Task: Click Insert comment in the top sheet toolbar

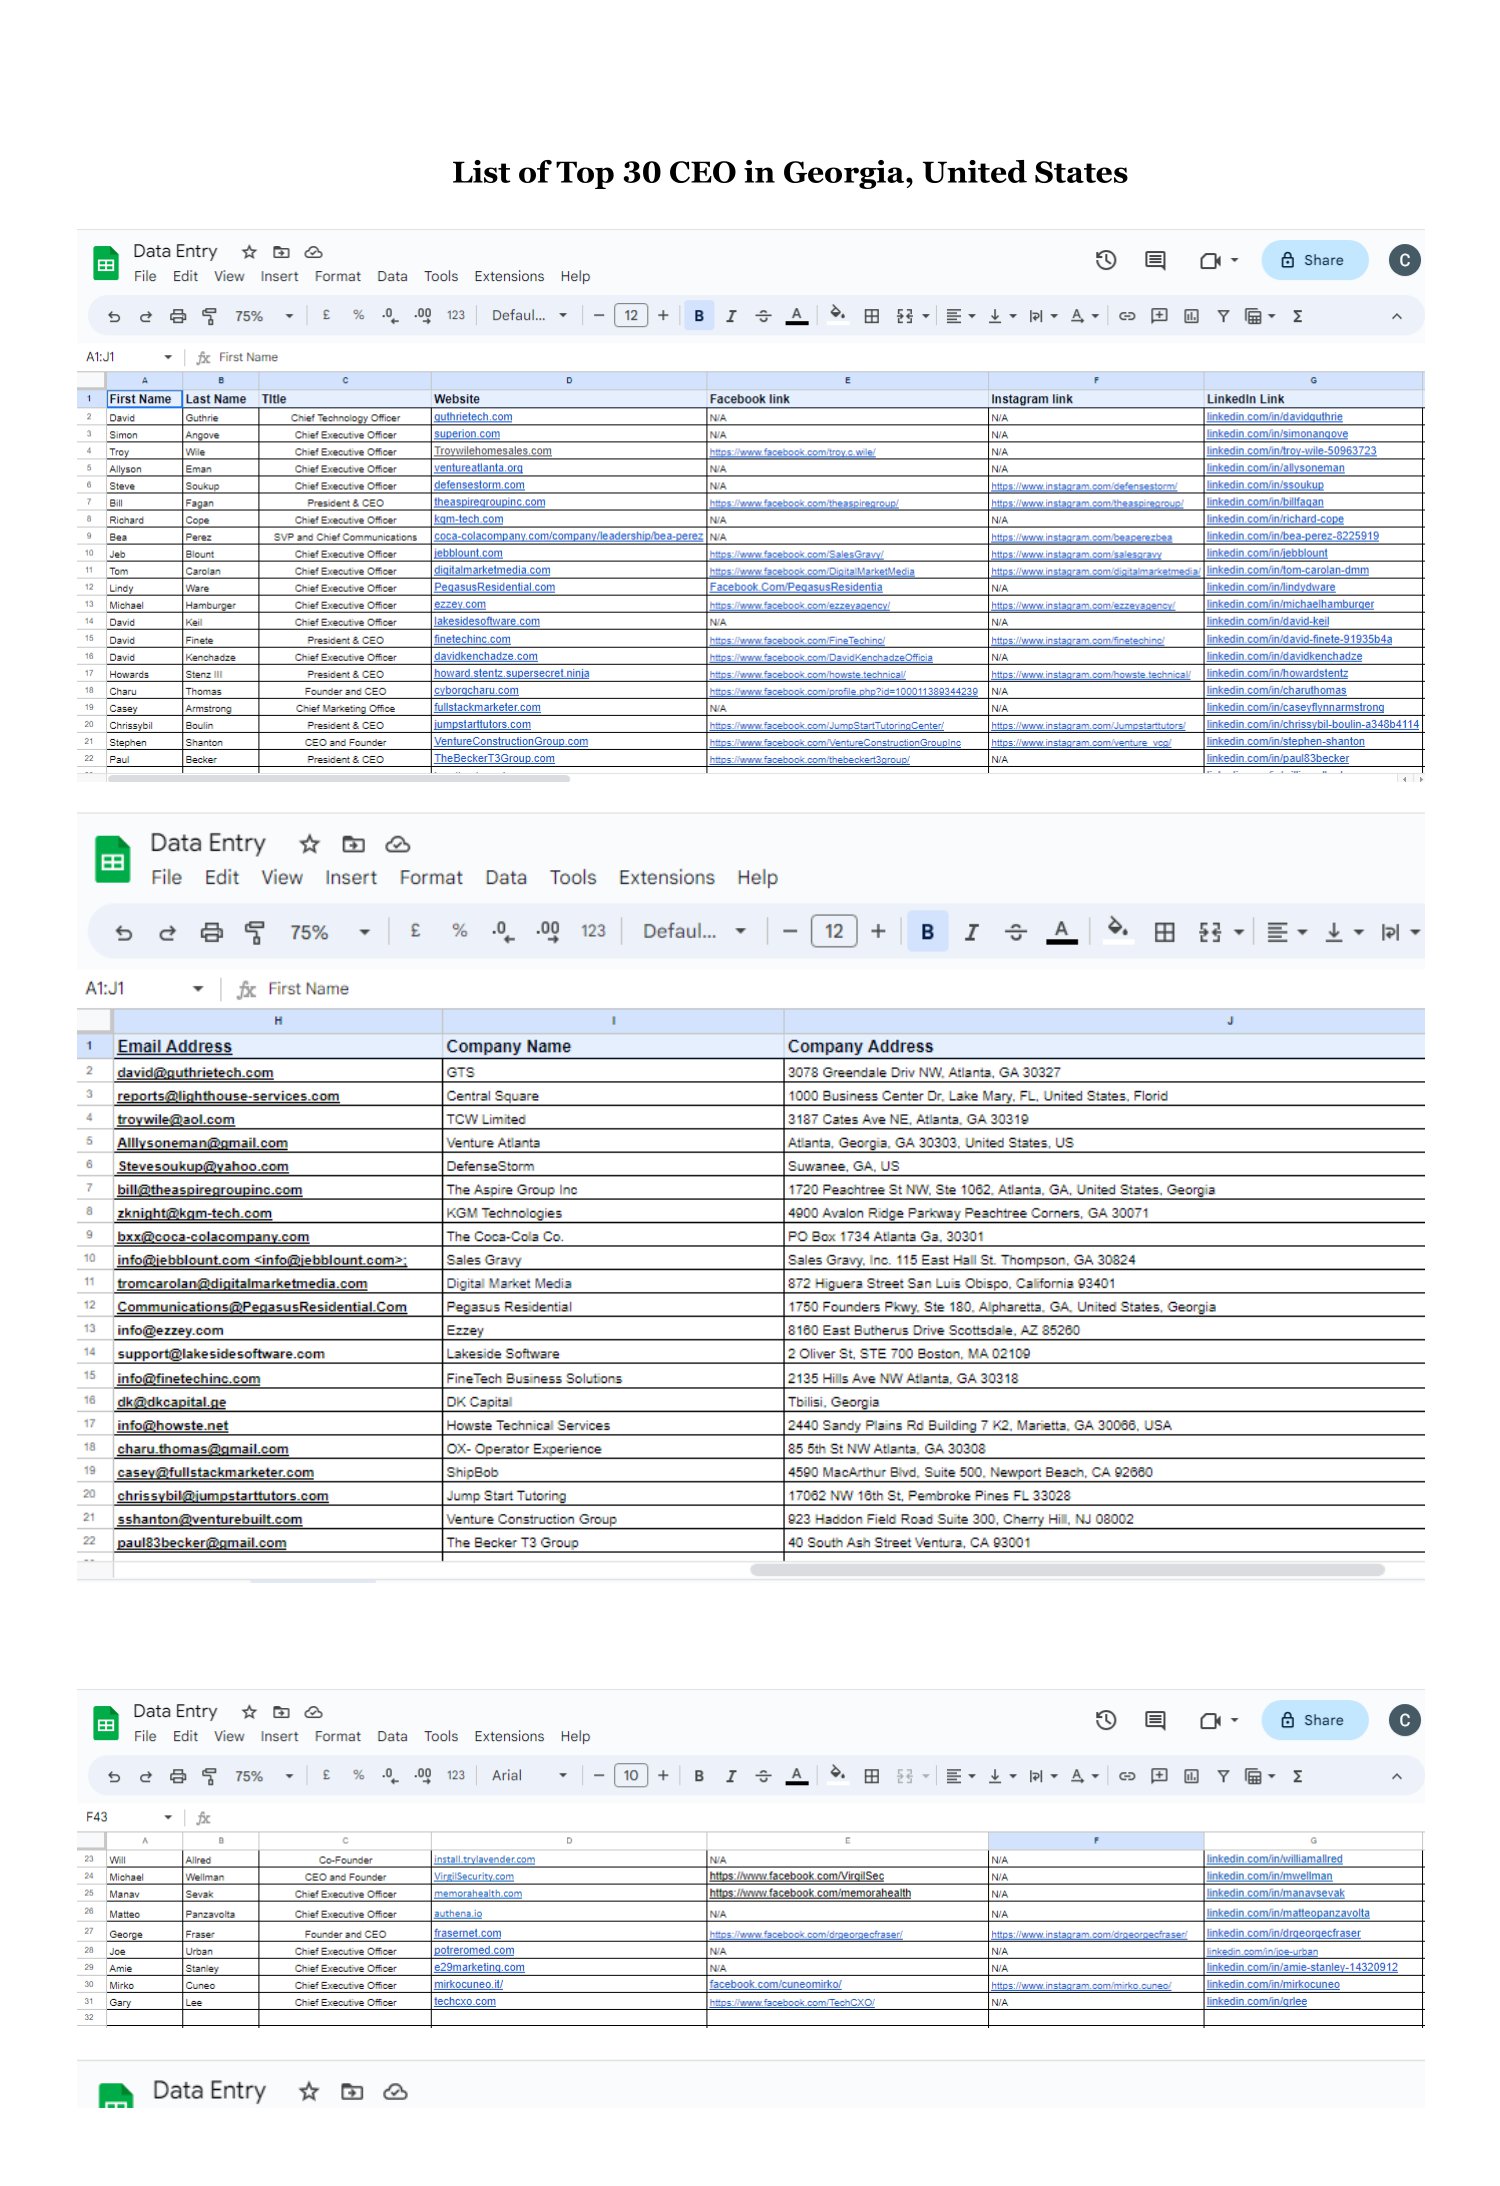Action: pyautogui.click(x=1159, y=316)
